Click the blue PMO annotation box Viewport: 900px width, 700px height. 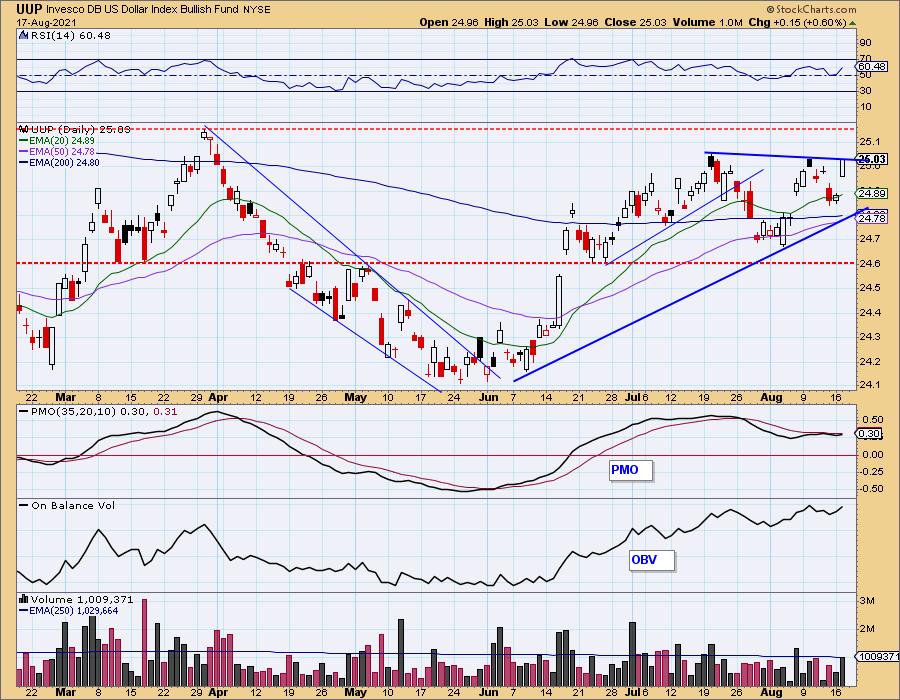[x=630, y=470]
